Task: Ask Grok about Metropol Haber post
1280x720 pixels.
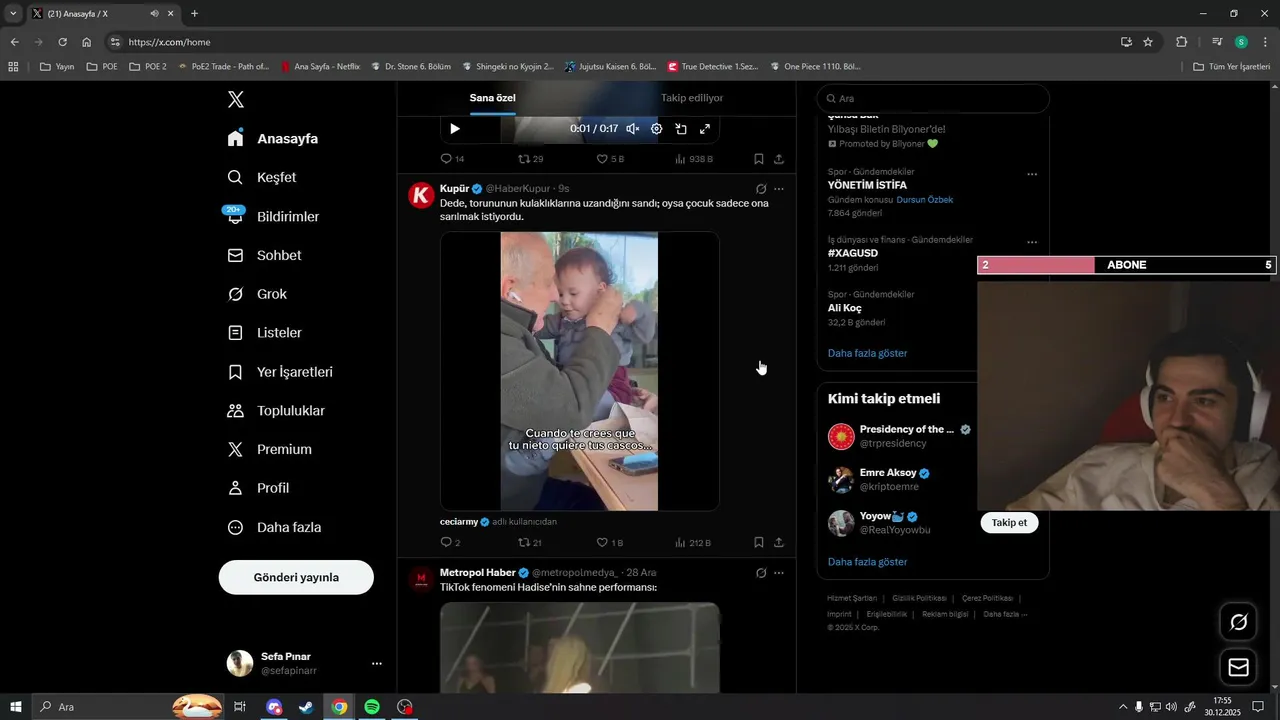Action: (x=761, y=573)
